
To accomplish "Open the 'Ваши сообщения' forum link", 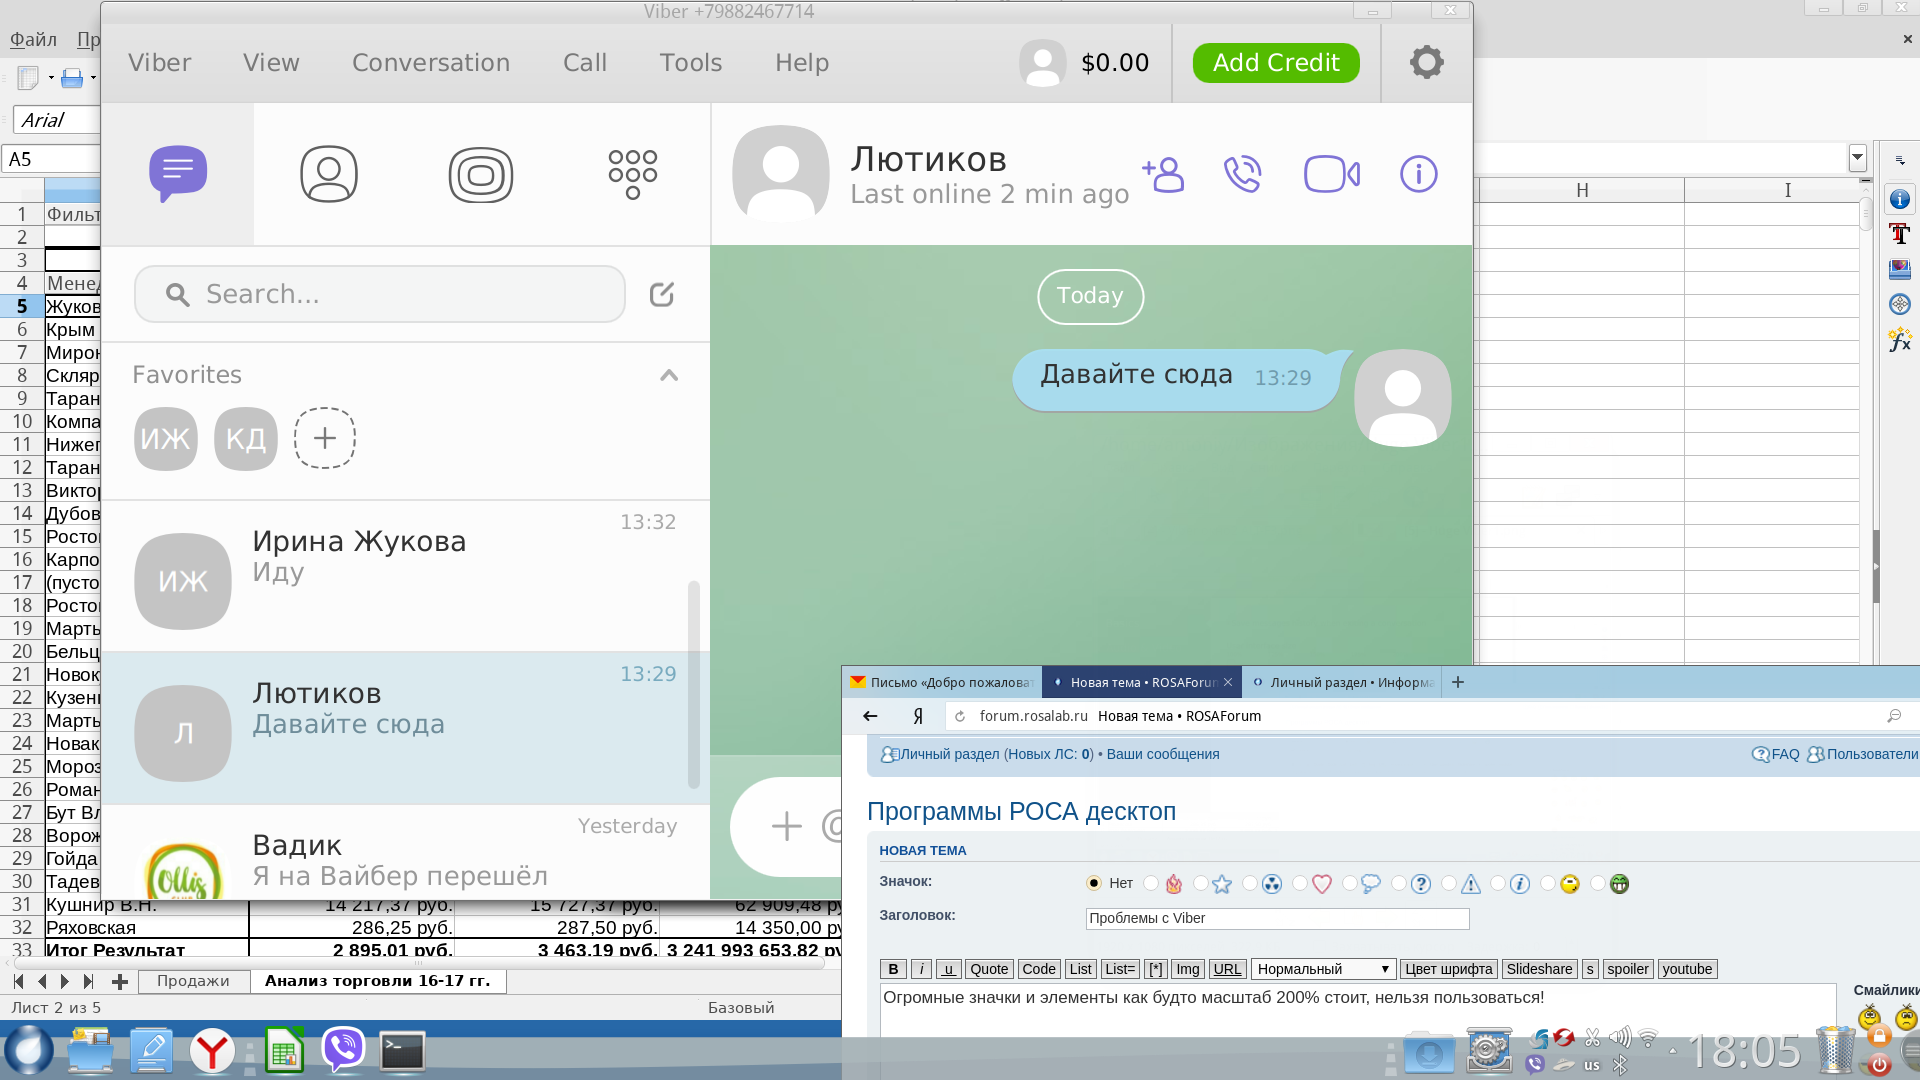I will (x=1162, y=754).
